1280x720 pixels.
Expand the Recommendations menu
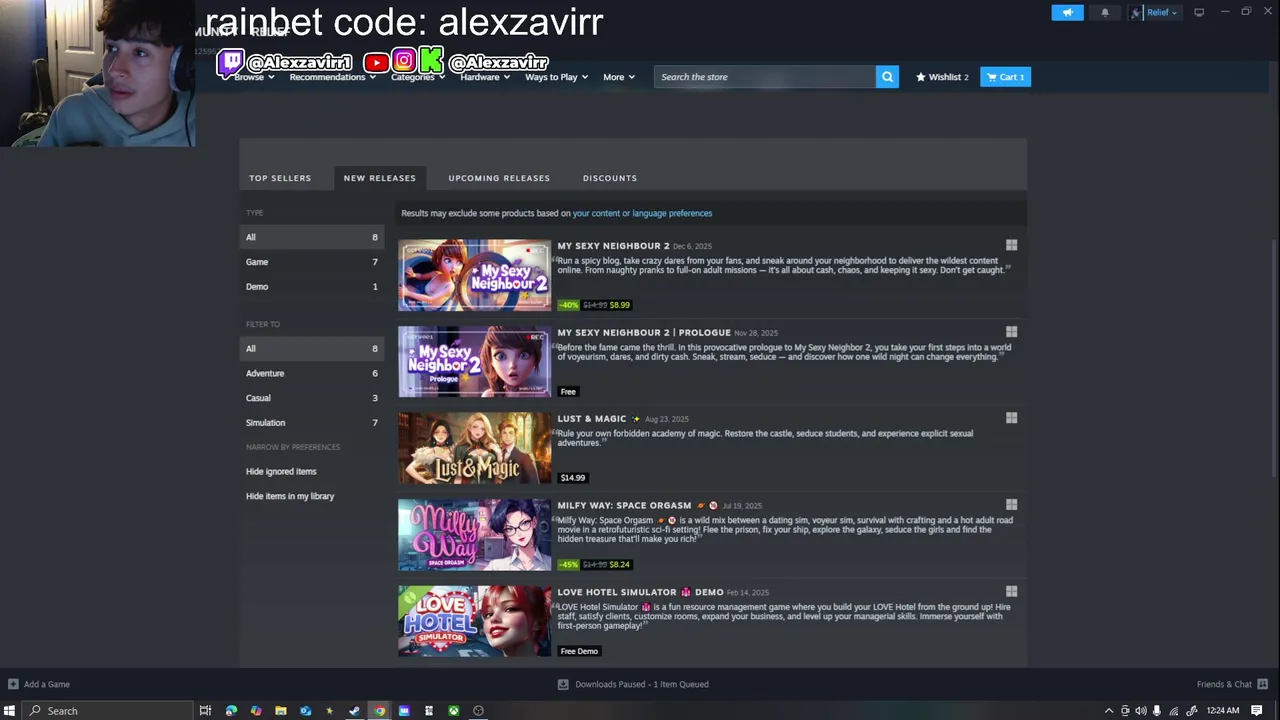(332, 77)
